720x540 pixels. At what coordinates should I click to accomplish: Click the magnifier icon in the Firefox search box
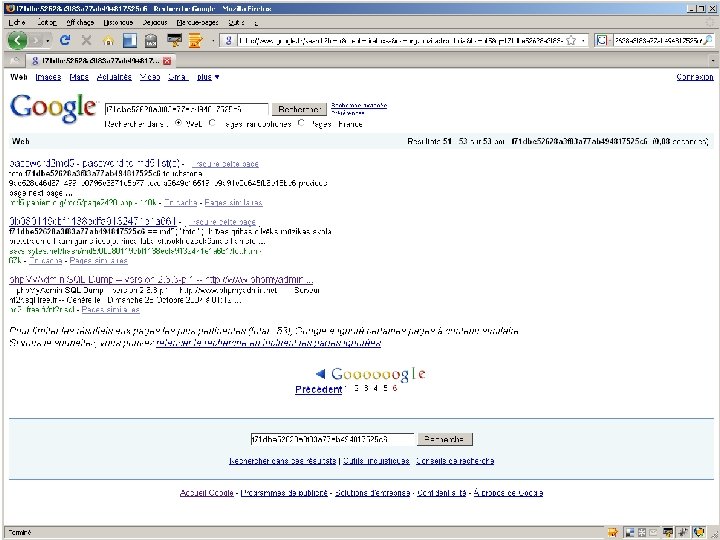click(708, 41)
